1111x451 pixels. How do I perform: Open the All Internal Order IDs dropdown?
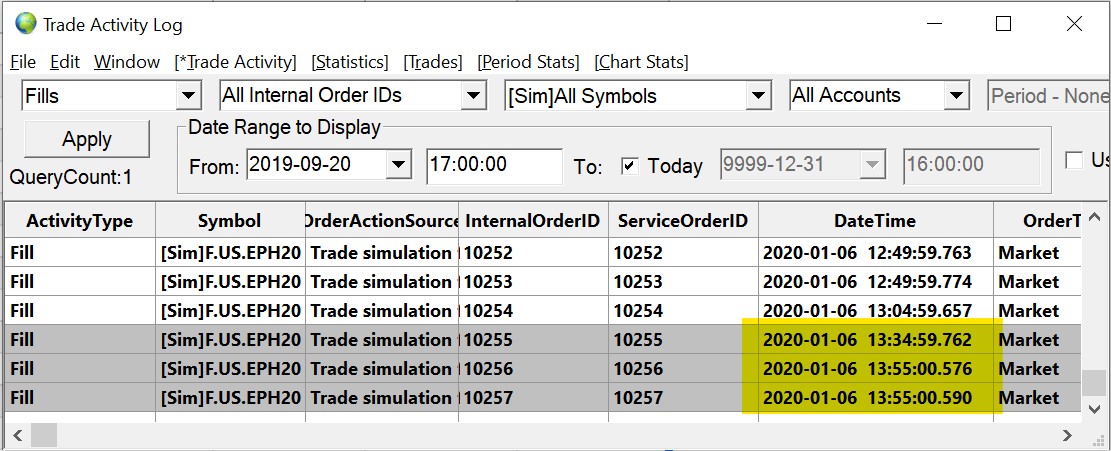[473, 96]
